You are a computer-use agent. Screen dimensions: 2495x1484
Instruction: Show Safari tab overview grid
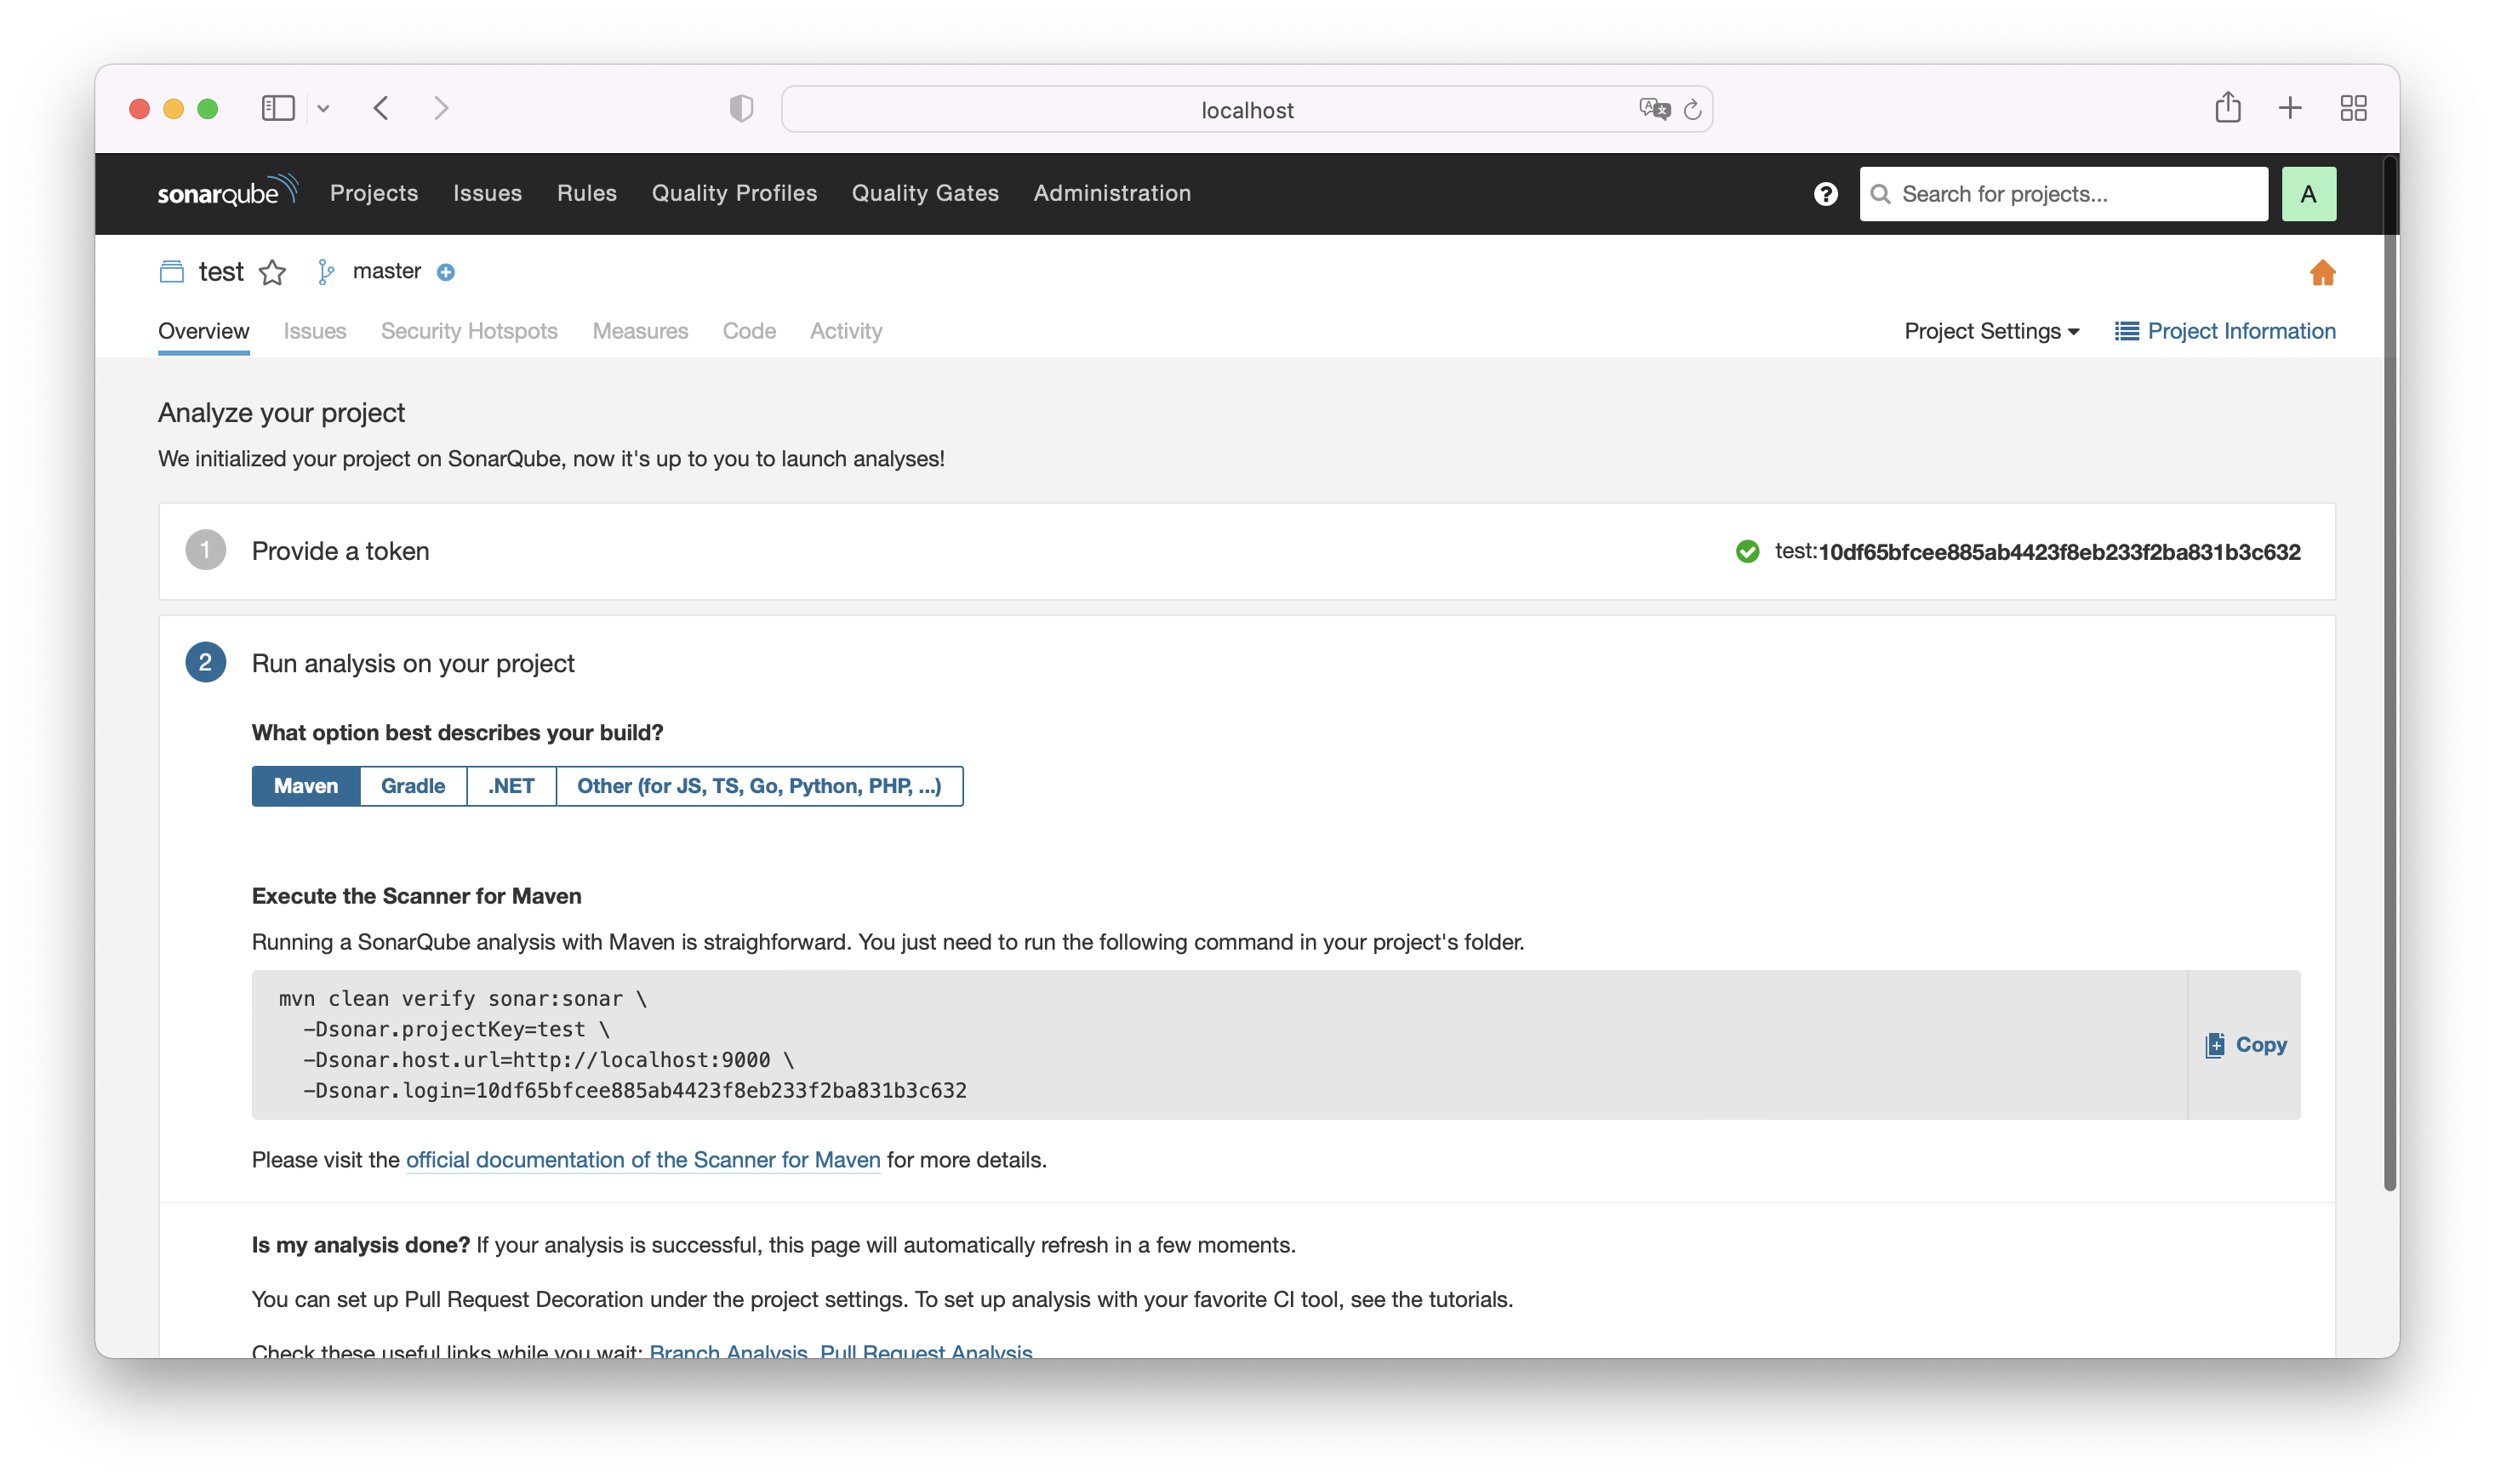pyautogui.click(x=2353, y=108)
